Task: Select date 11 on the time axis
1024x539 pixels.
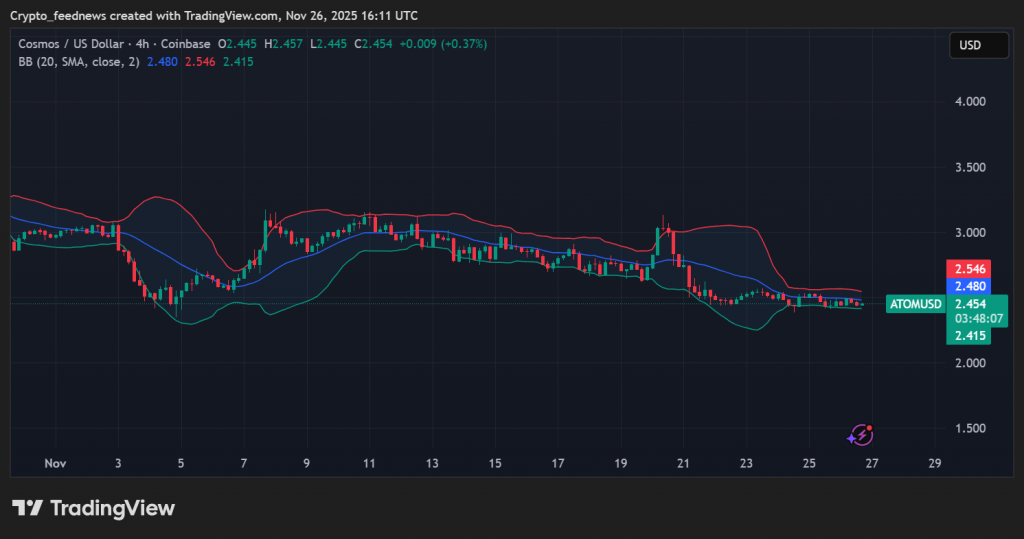Action: 370,464
